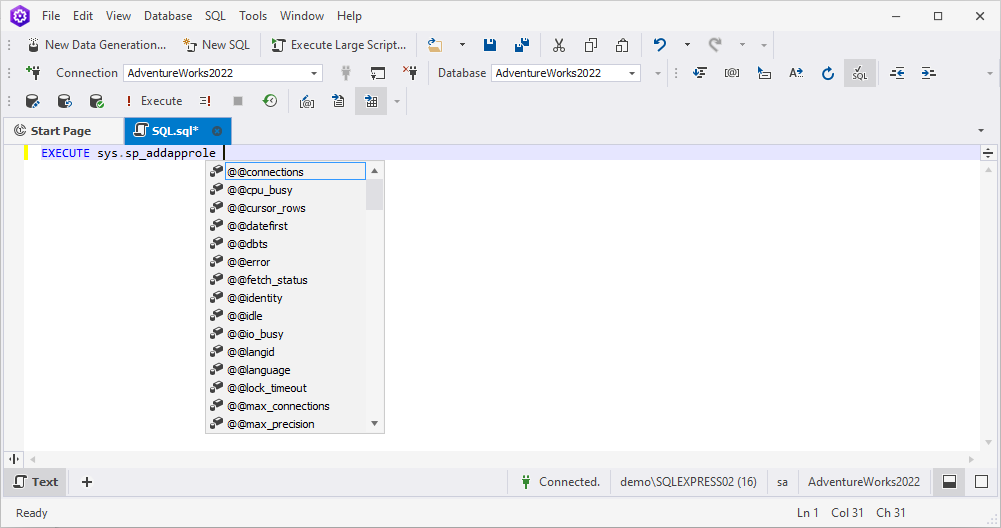Click the database with pencil icon
This screenshot has width=1001, height=528.
(x=32, y=101)
